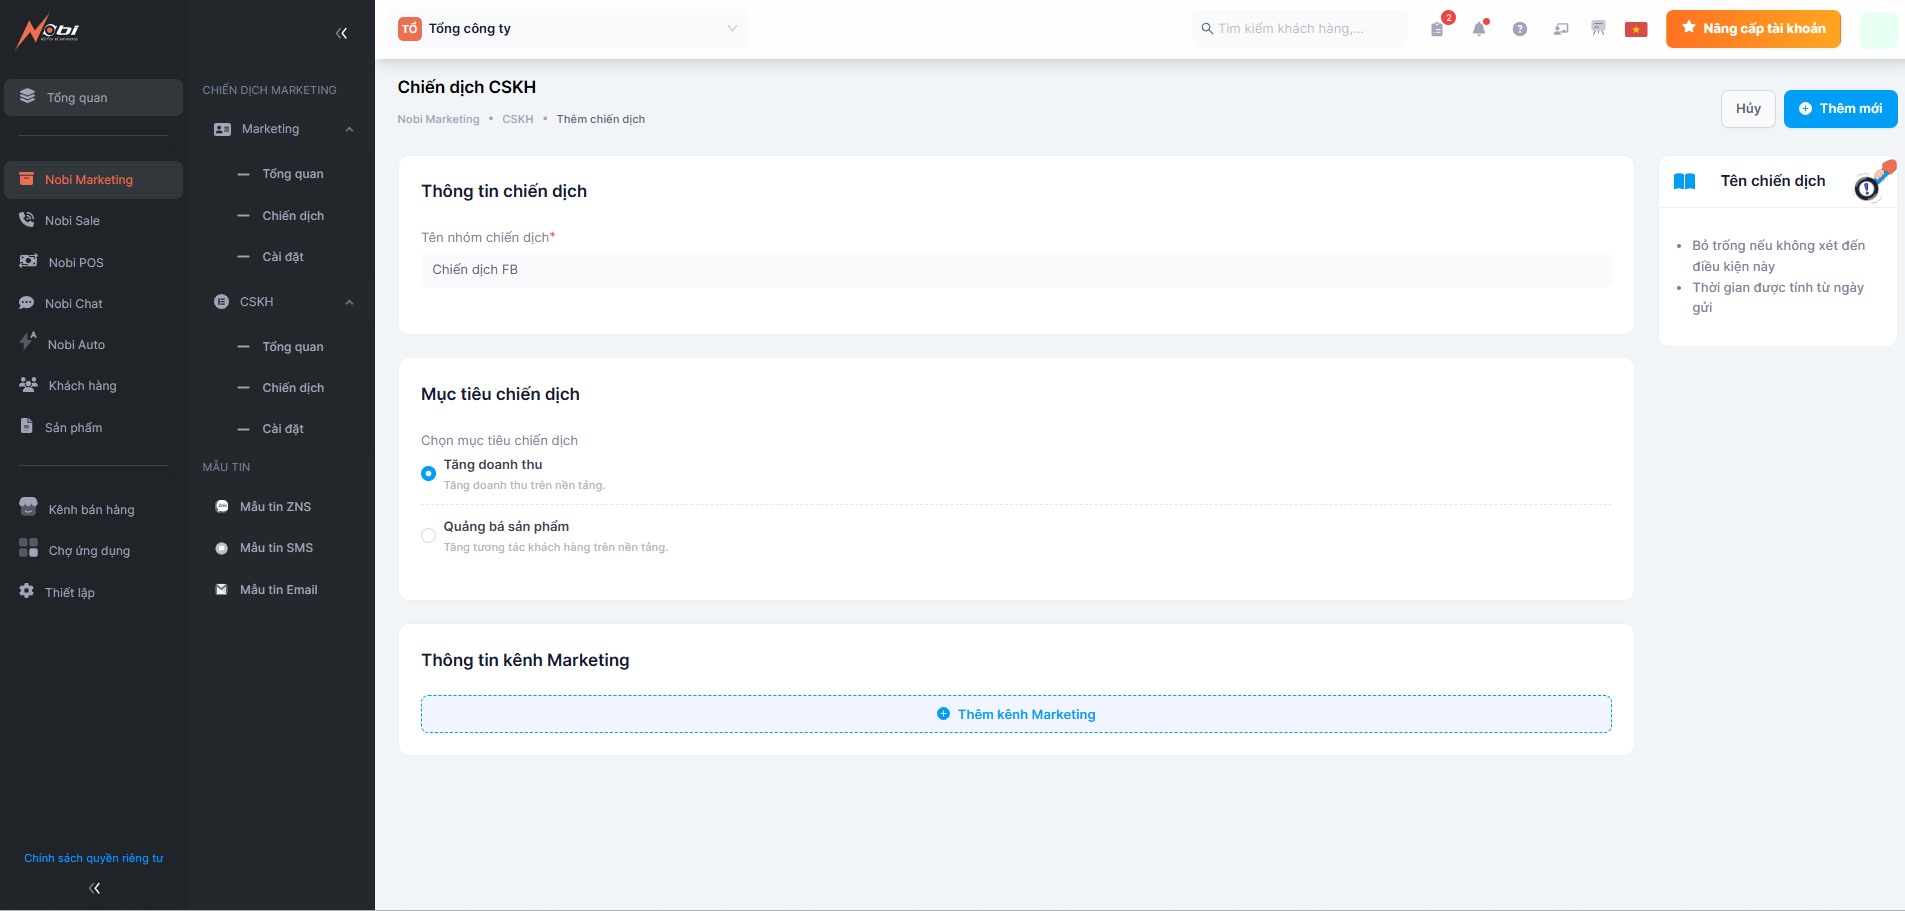1905x911 pixels.
Task: Open the help question mark icon
Action: pos(1519,29)
